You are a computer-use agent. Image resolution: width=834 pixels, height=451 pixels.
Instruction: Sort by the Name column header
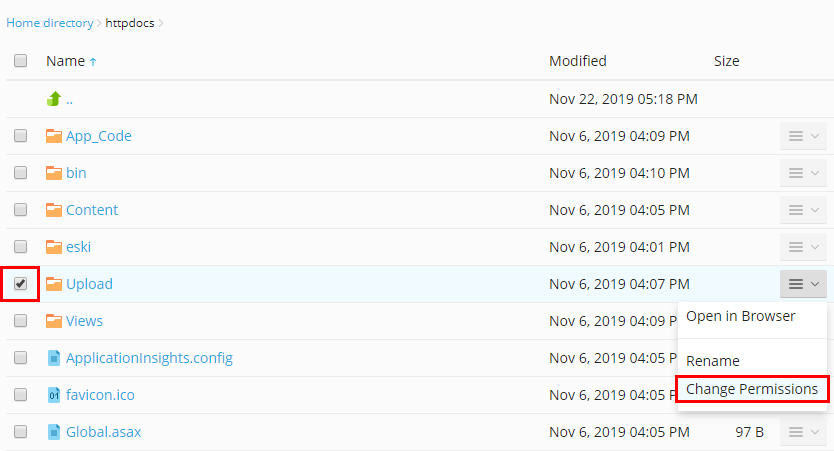pos(65,61)
